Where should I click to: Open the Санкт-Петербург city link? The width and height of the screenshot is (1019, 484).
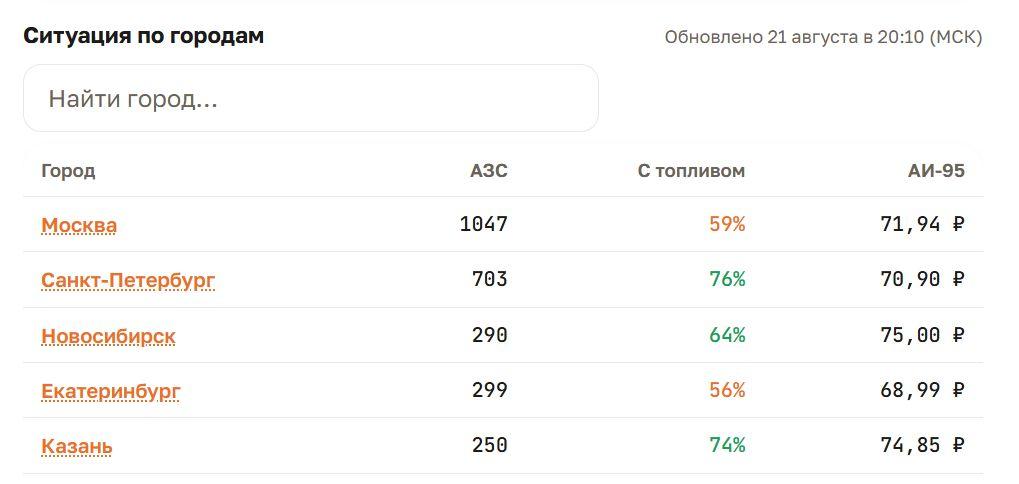tap(128, 281)
